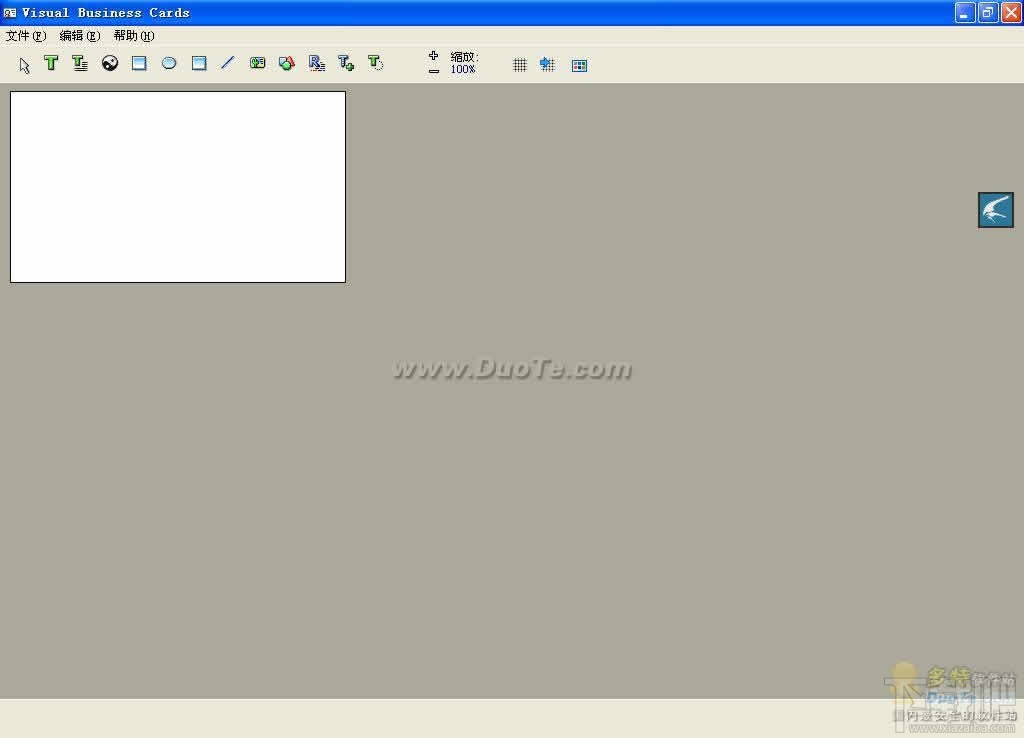Image resolution: width=1024 pixels, height=738 pixels.
Task: Click the T with green plus icon
Action: (346, 63)
